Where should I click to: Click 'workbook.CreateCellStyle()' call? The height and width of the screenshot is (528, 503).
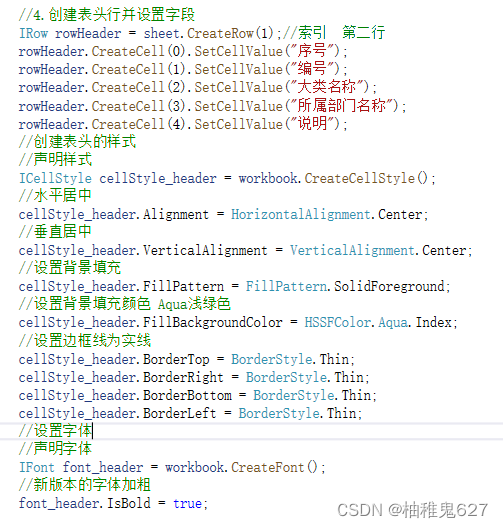[x=337, y=178]
